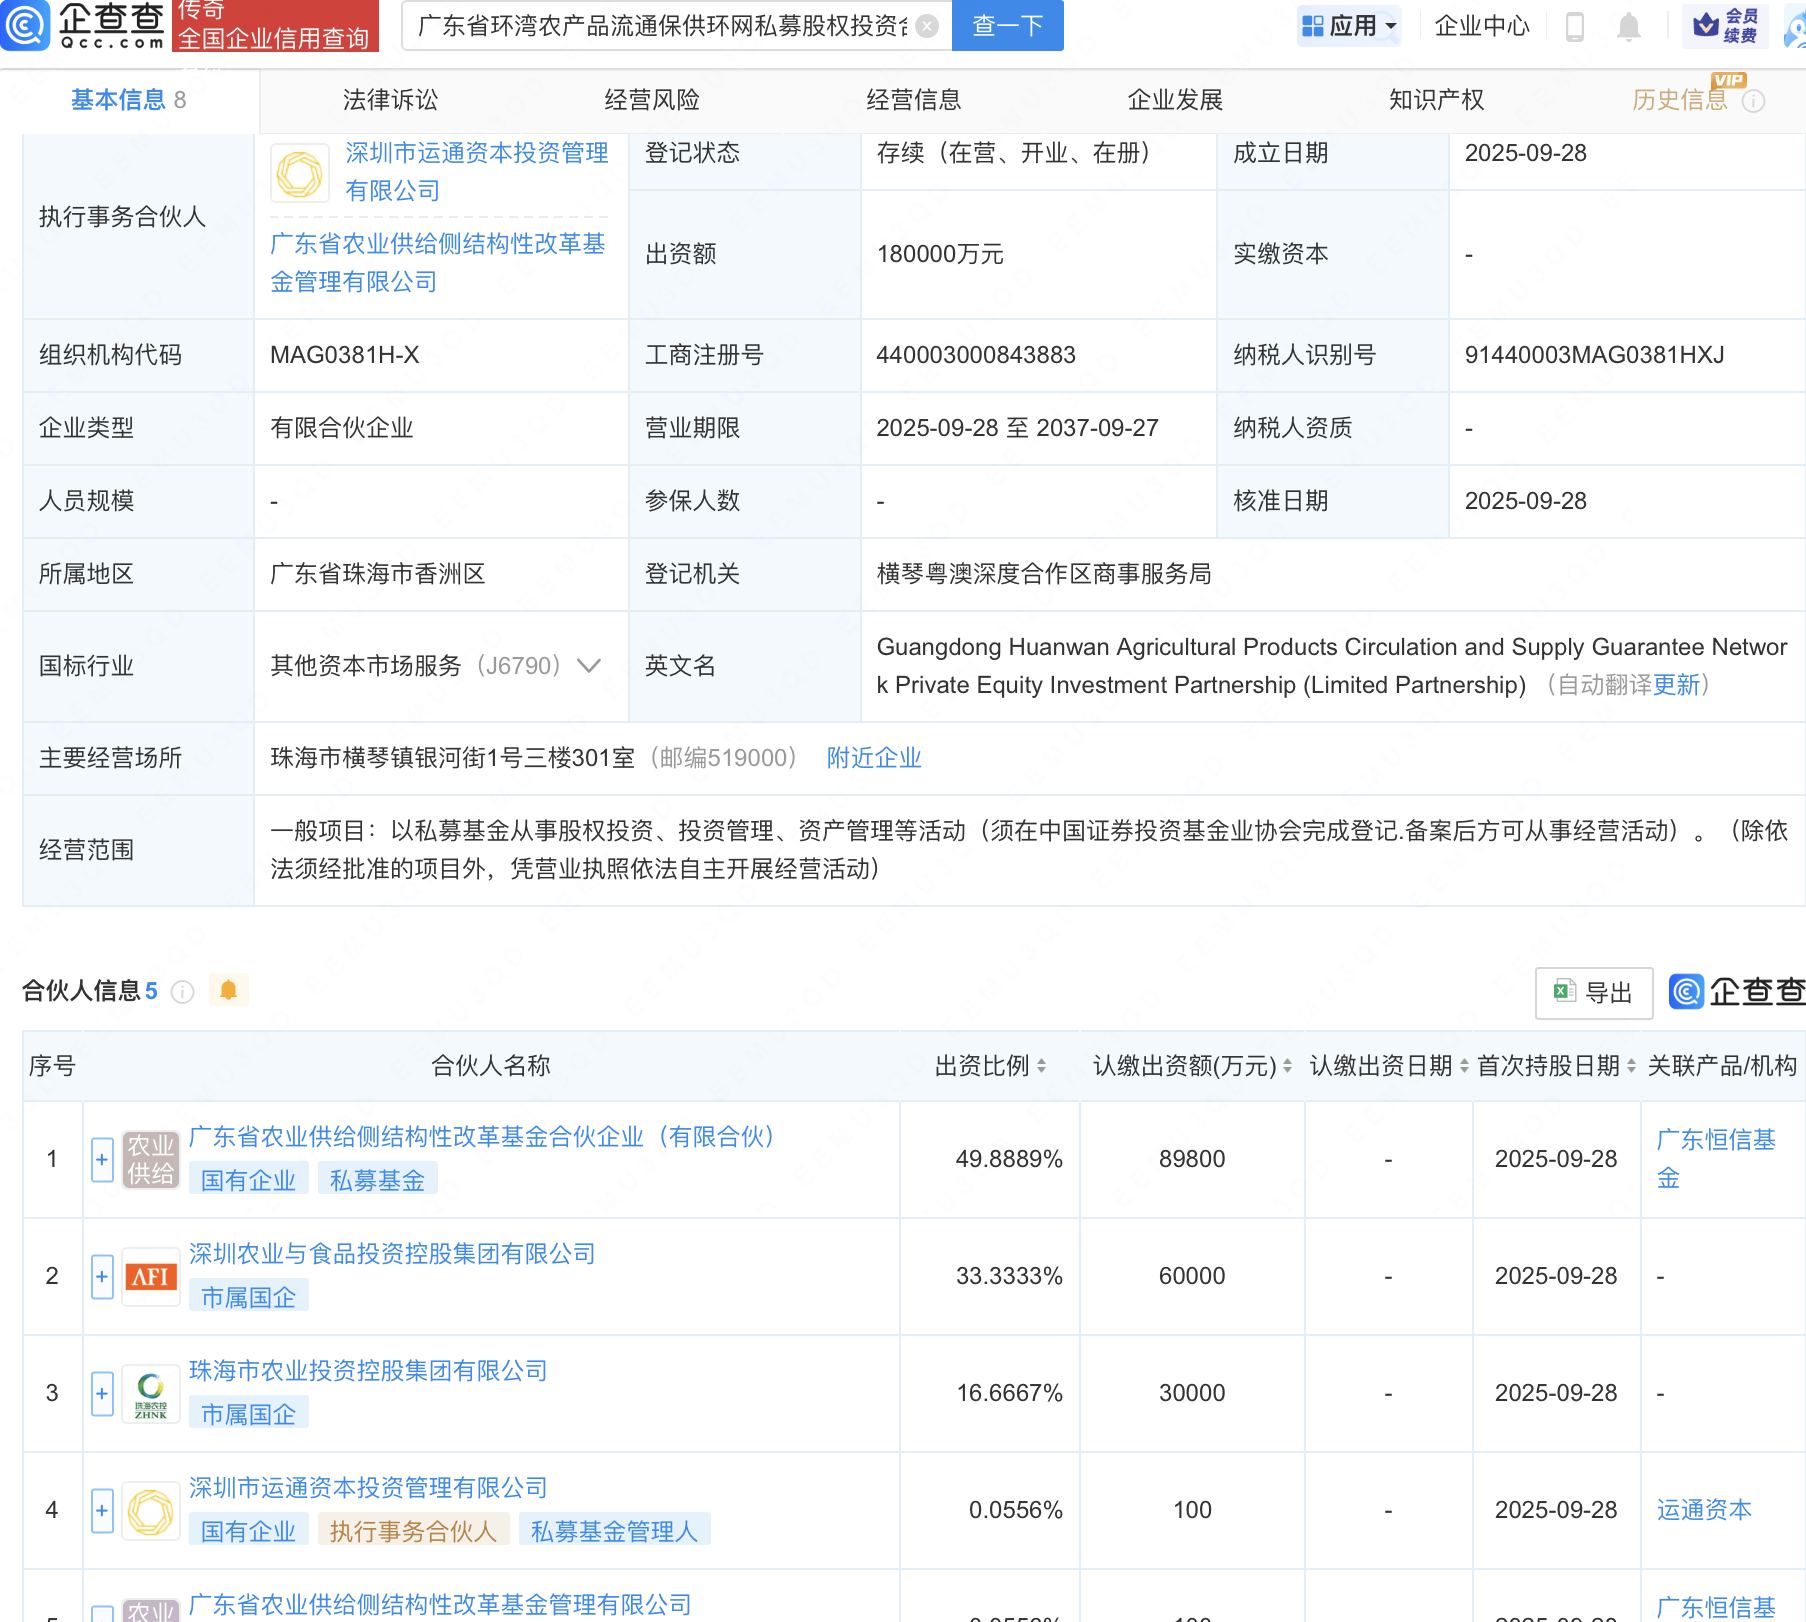This screenshot has width=1806, height=1622.
Task: Click the AFI company logo
Action: (151, 1277)
